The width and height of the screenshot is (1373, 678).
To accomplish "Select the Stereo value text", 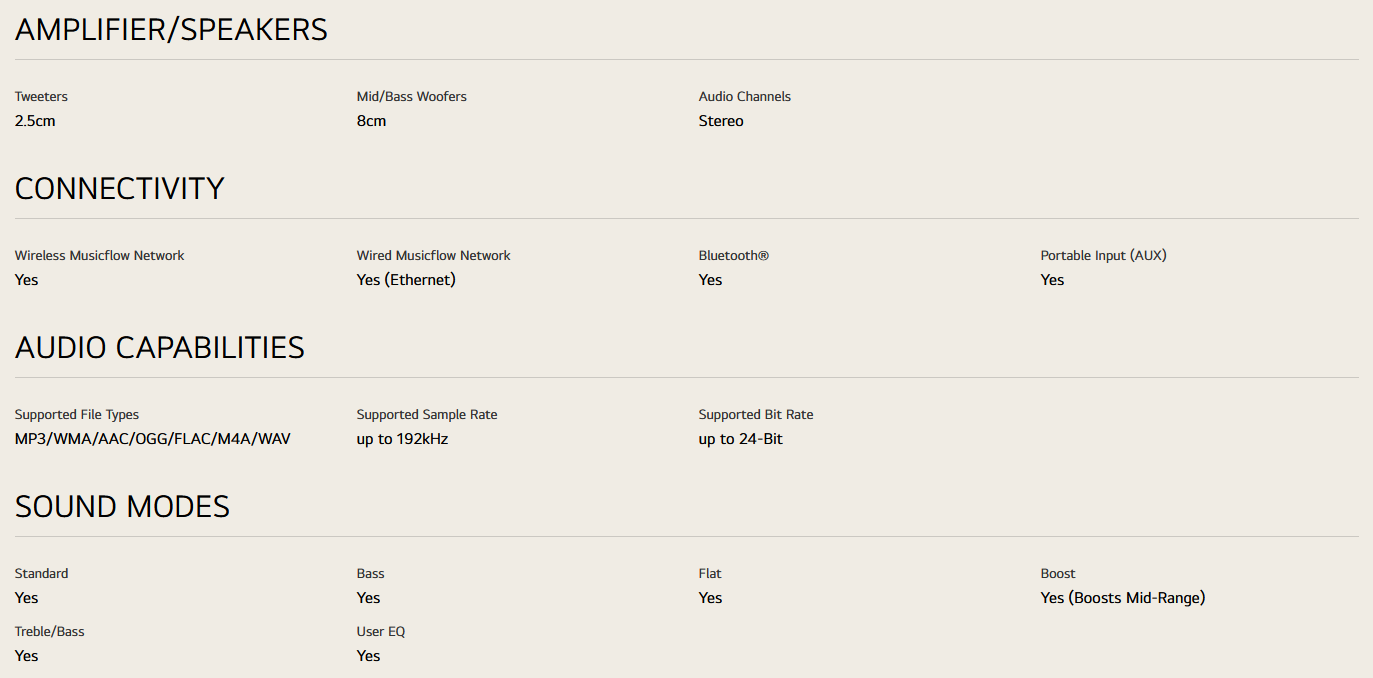I will (x=721, y=121).
